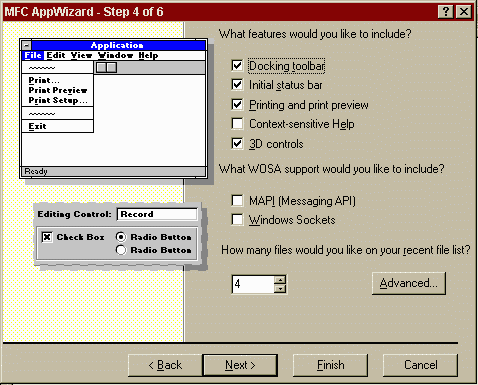Click the title bar help question mark
Screen dimensions: 478x385
446,12
